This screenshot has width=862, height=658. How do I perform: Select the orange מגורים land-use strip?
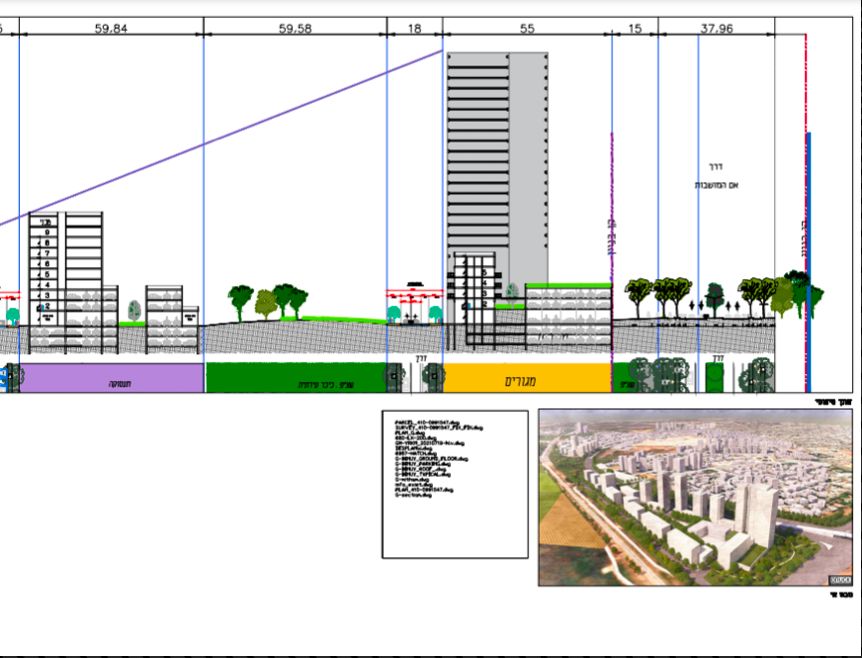coord(527,378)
